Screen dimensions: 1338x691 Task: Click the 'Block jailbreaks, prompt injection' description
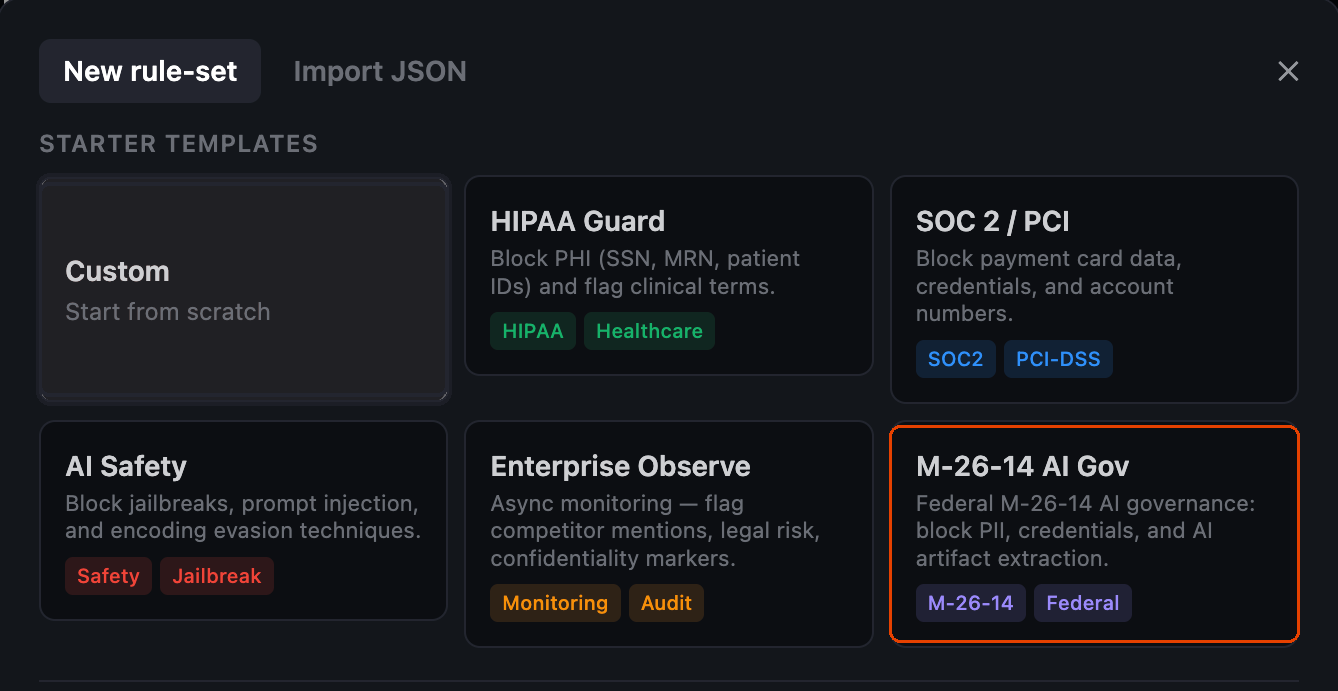[243, 517]
